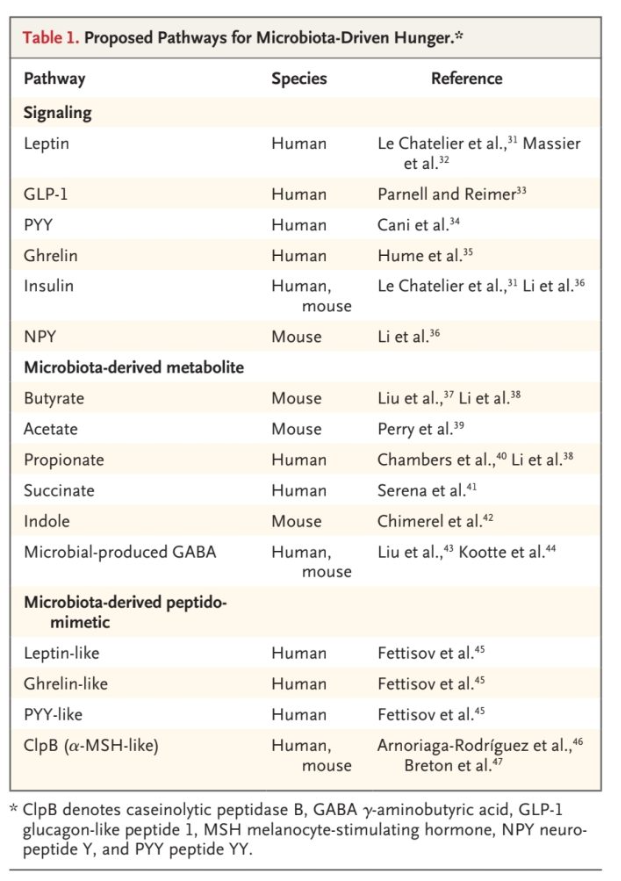This screenshot has width=621, height=881.
Task: Open the Serena et al. reference 41
Action: (x=427, y=491)
